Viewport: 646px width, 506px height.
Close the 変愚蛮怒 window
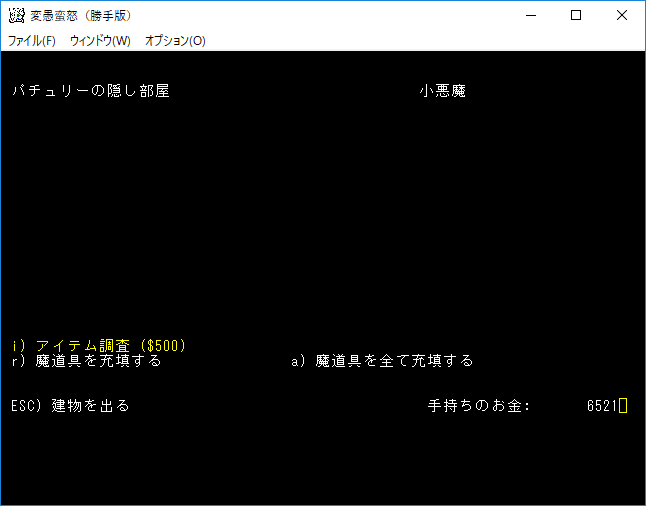pyautogui.click(x=622, y=15)
